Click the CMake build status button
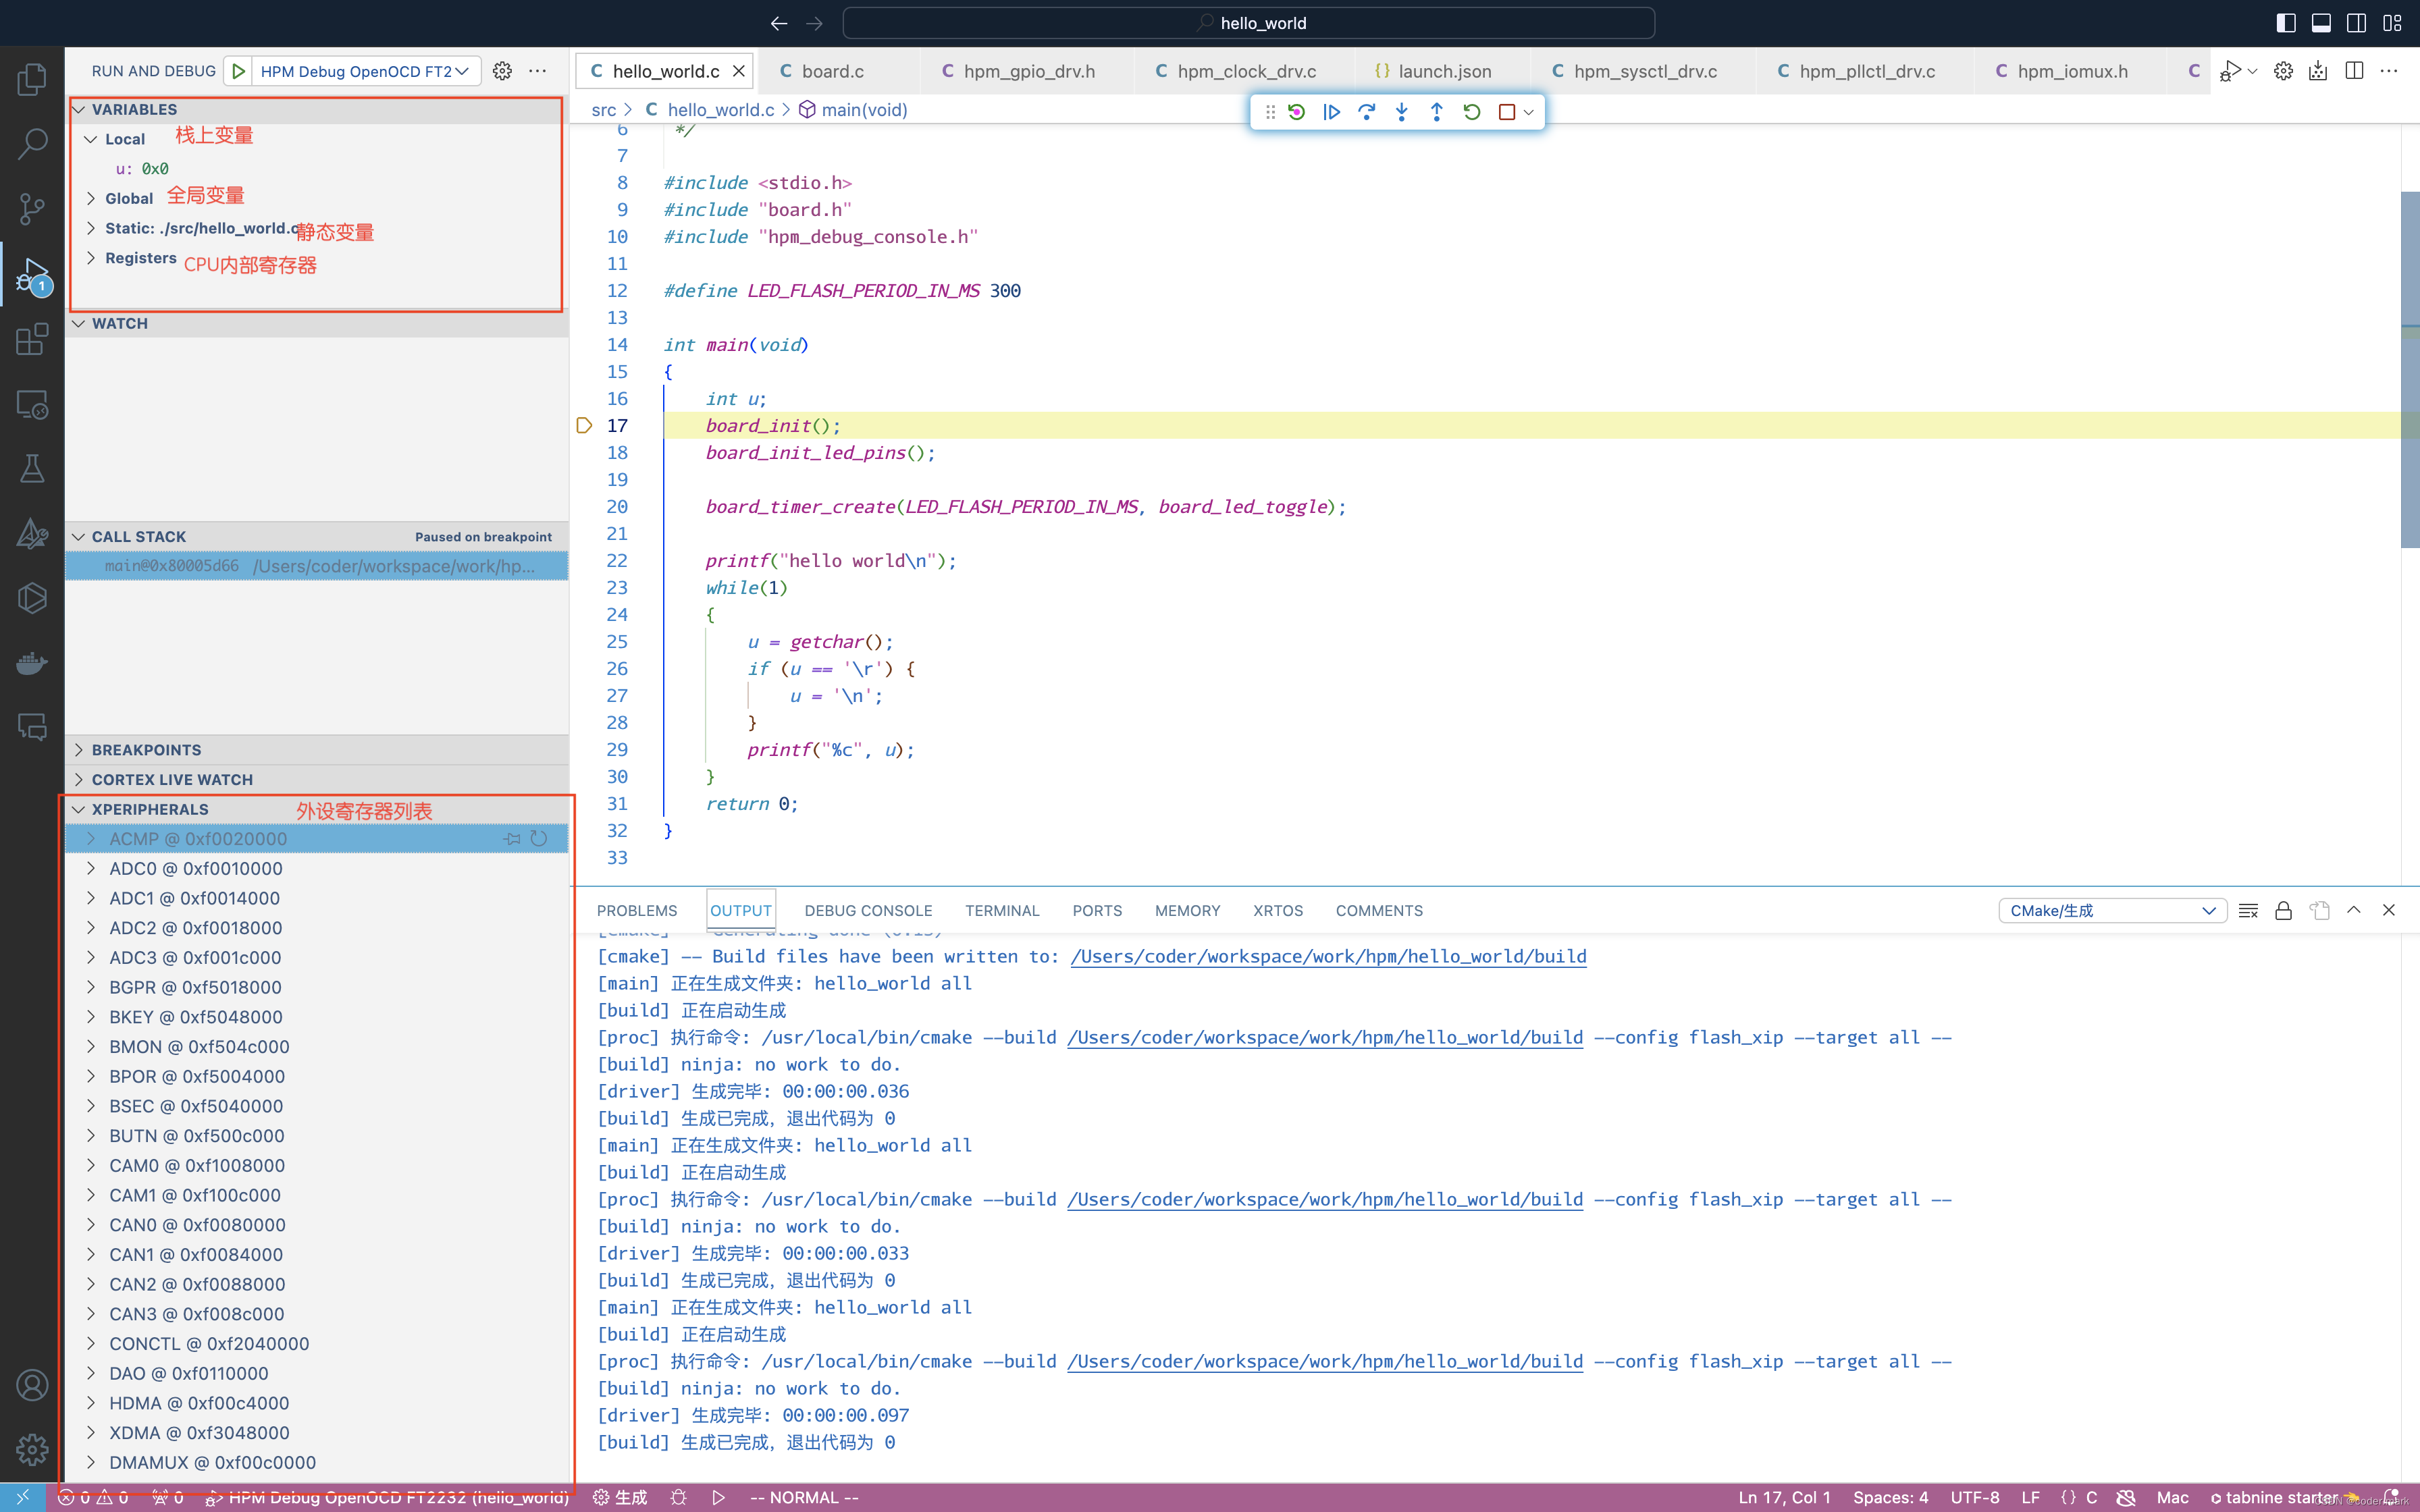 620,1497
